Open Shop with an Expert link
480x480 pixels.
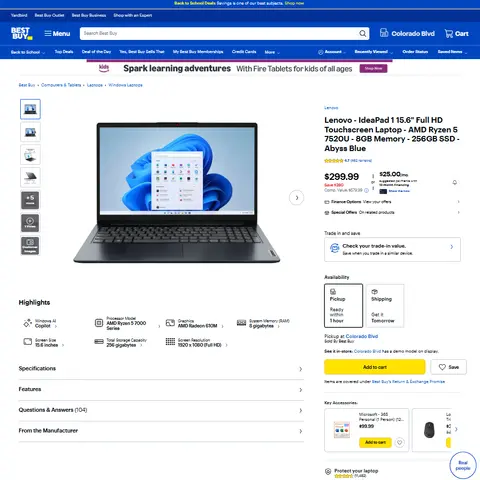pos(133,15)
